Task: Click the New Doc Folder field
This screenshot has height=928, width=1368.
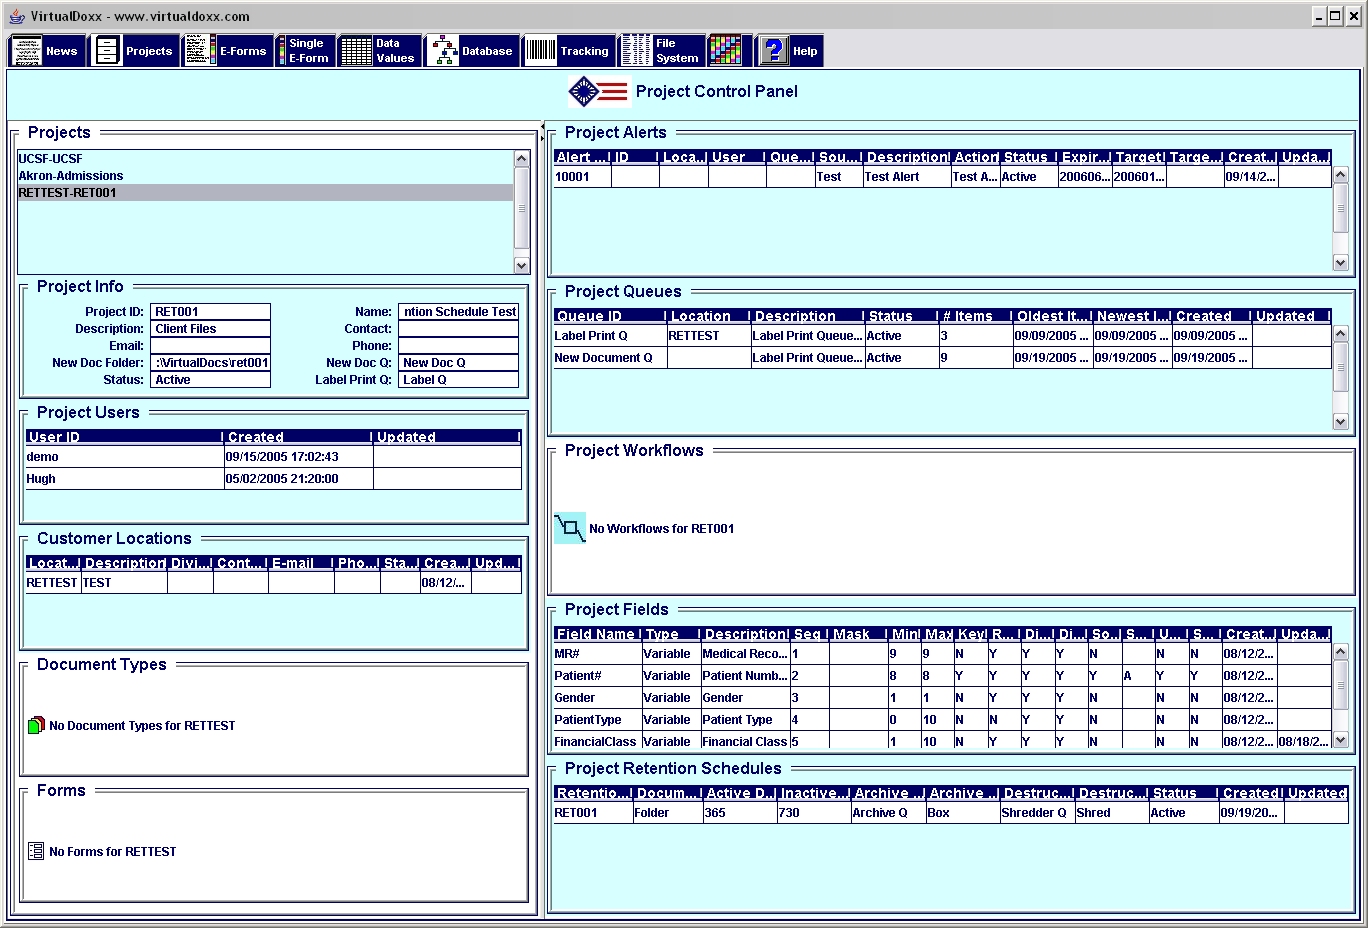Action: [x=210, y=363]
